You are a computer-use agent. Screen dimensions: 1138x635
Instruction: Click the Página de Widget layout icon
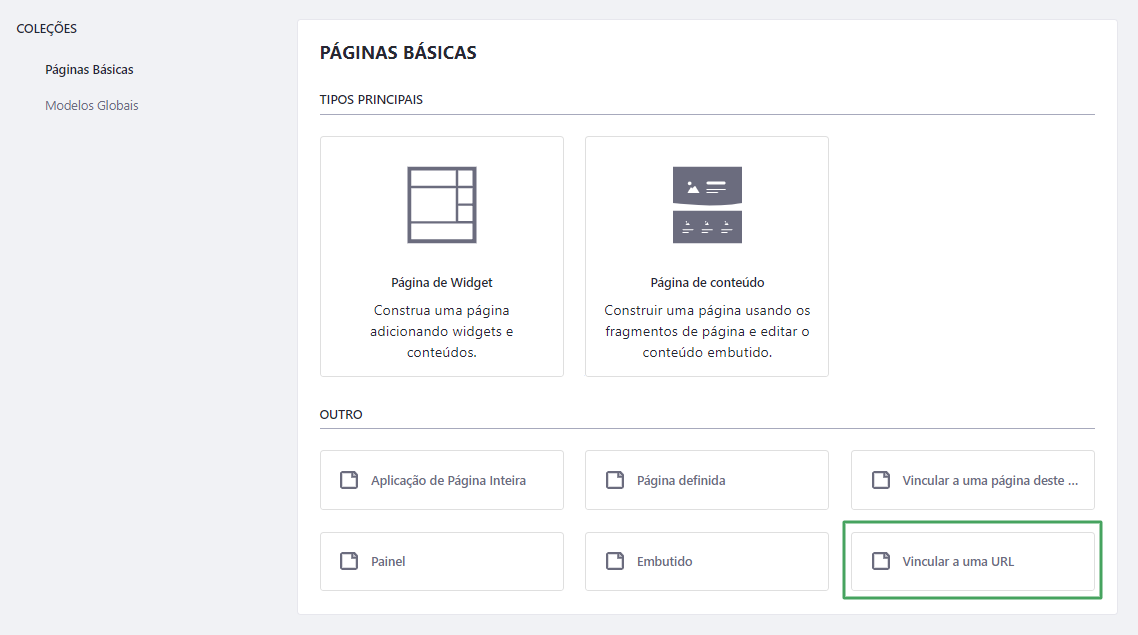pyautogui.click(x=441, y=205)
